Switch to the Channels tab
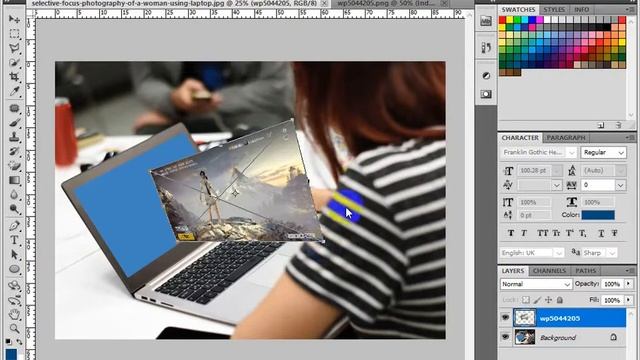 (x=549, y=271)
